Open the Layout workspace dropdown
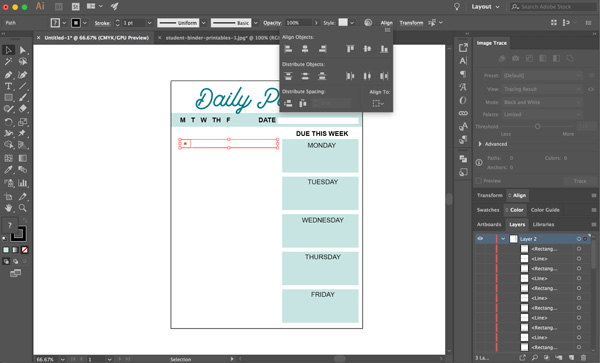 tap(485, 7)
